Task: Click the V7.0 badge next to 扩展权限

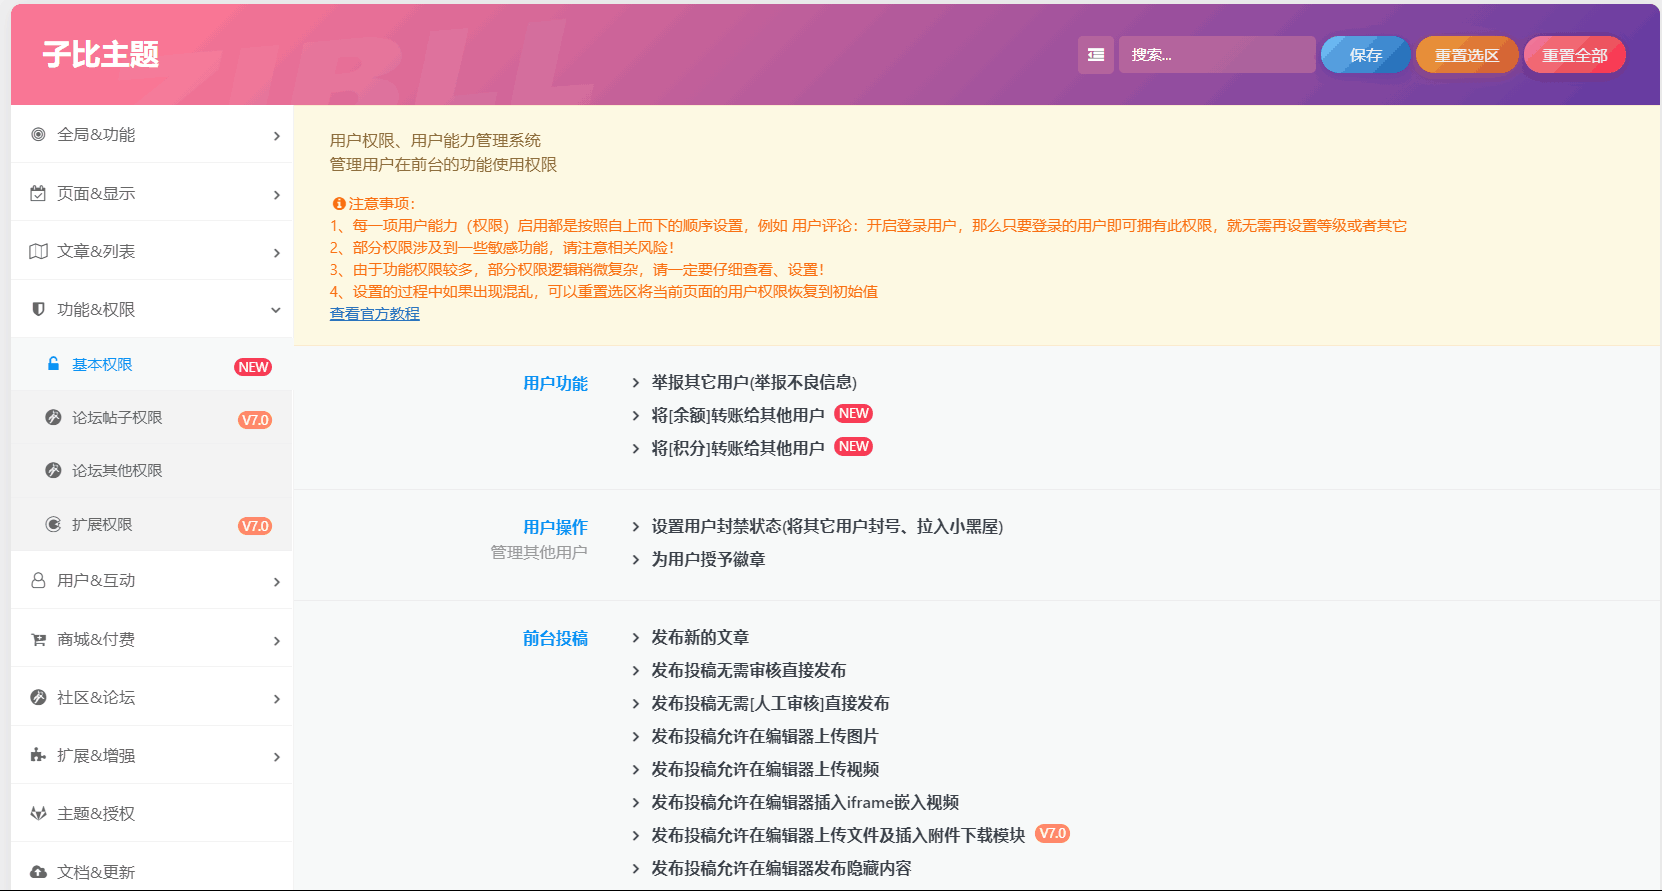Action: (x=255, y=526)
